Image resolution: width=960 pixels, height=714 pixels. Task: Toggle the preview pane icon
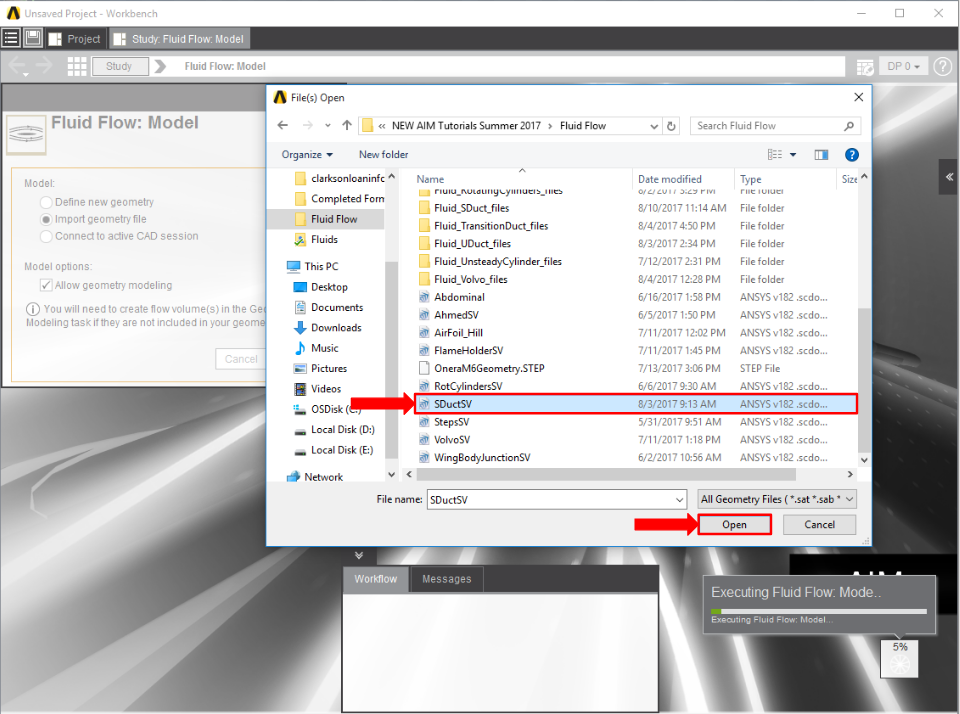click(x=821, y=154)
